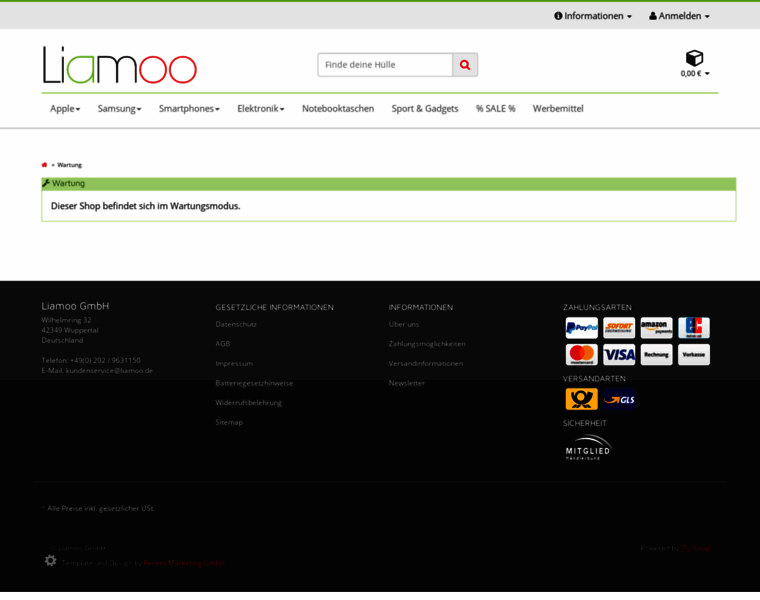
Task: Open the shopping cart box icon
Action: (x=694, y=58)
